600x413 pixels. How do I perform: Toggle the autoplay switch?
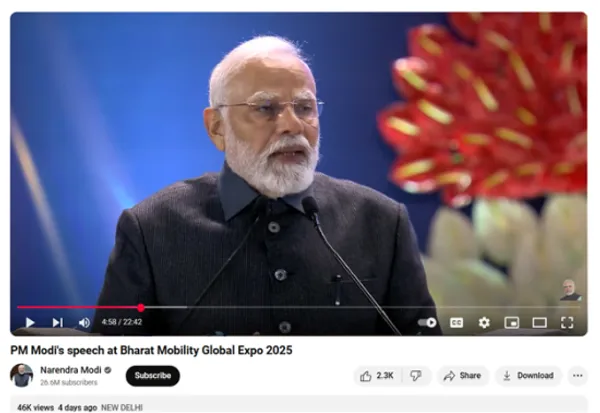point(427,322)
